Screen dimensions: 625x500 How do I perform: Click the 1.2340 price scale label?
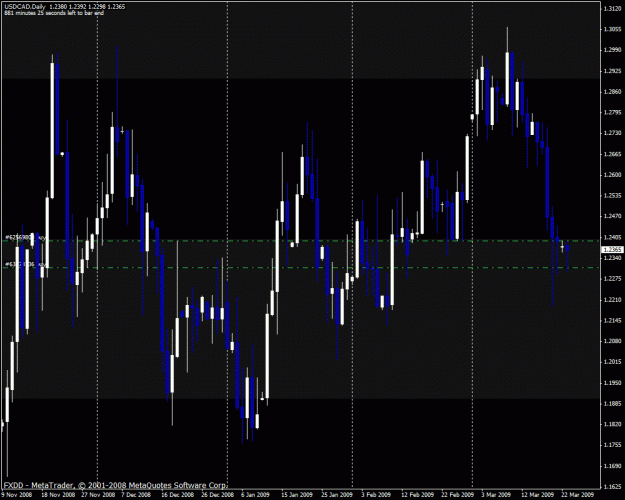(x=613, y=258)
